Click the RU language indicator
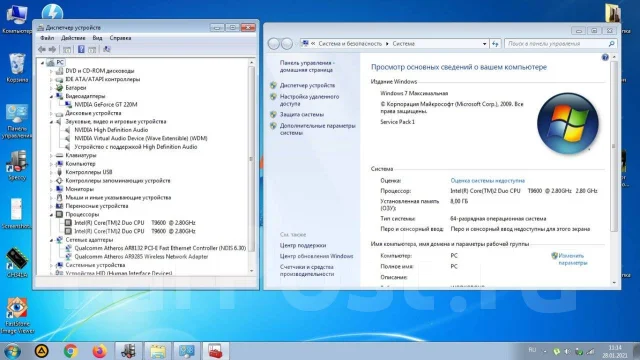This screenshot has width=640, height=360. [x=532, y=350]
